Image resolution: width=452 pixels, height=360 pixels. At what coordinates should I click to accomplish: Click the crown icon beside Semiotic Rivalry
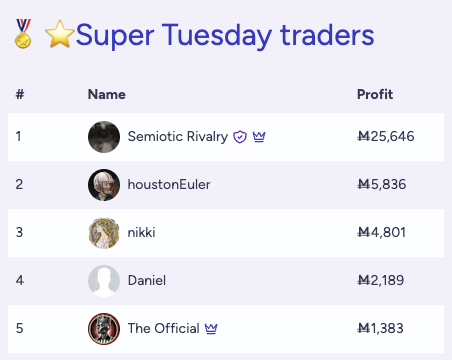pos(259,137)
